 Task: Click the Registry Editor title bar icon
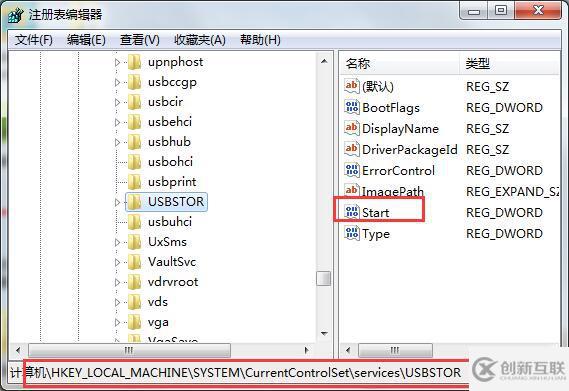click(16, 15)
